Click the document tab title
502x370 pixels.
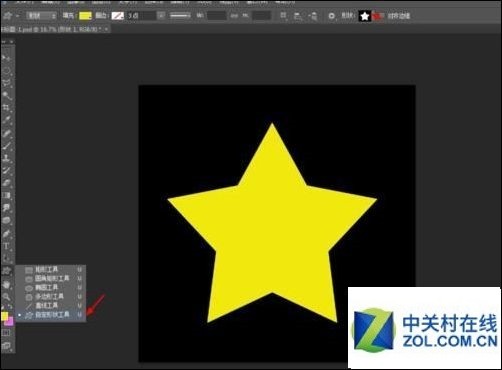coord(51,29)
